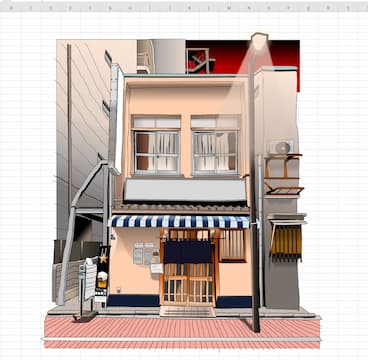Viewport: 368px width, 360px height.
Task: Select column J header
Action: (x=170, y=7)
